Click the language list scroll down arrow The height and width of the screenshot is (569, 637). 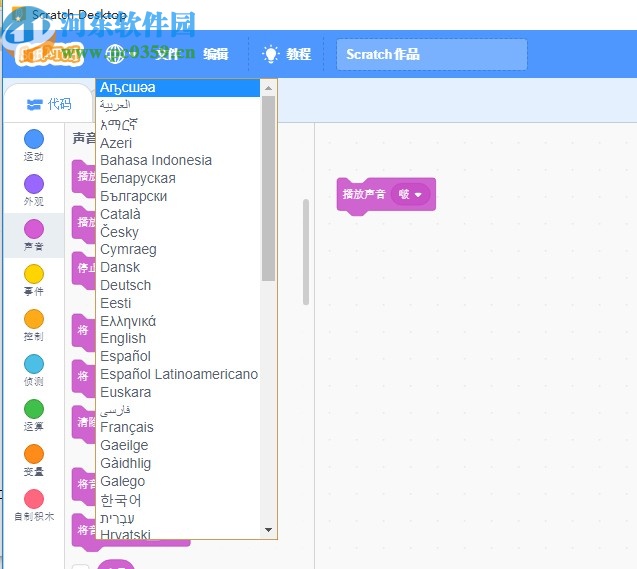(x=268, y=530)
